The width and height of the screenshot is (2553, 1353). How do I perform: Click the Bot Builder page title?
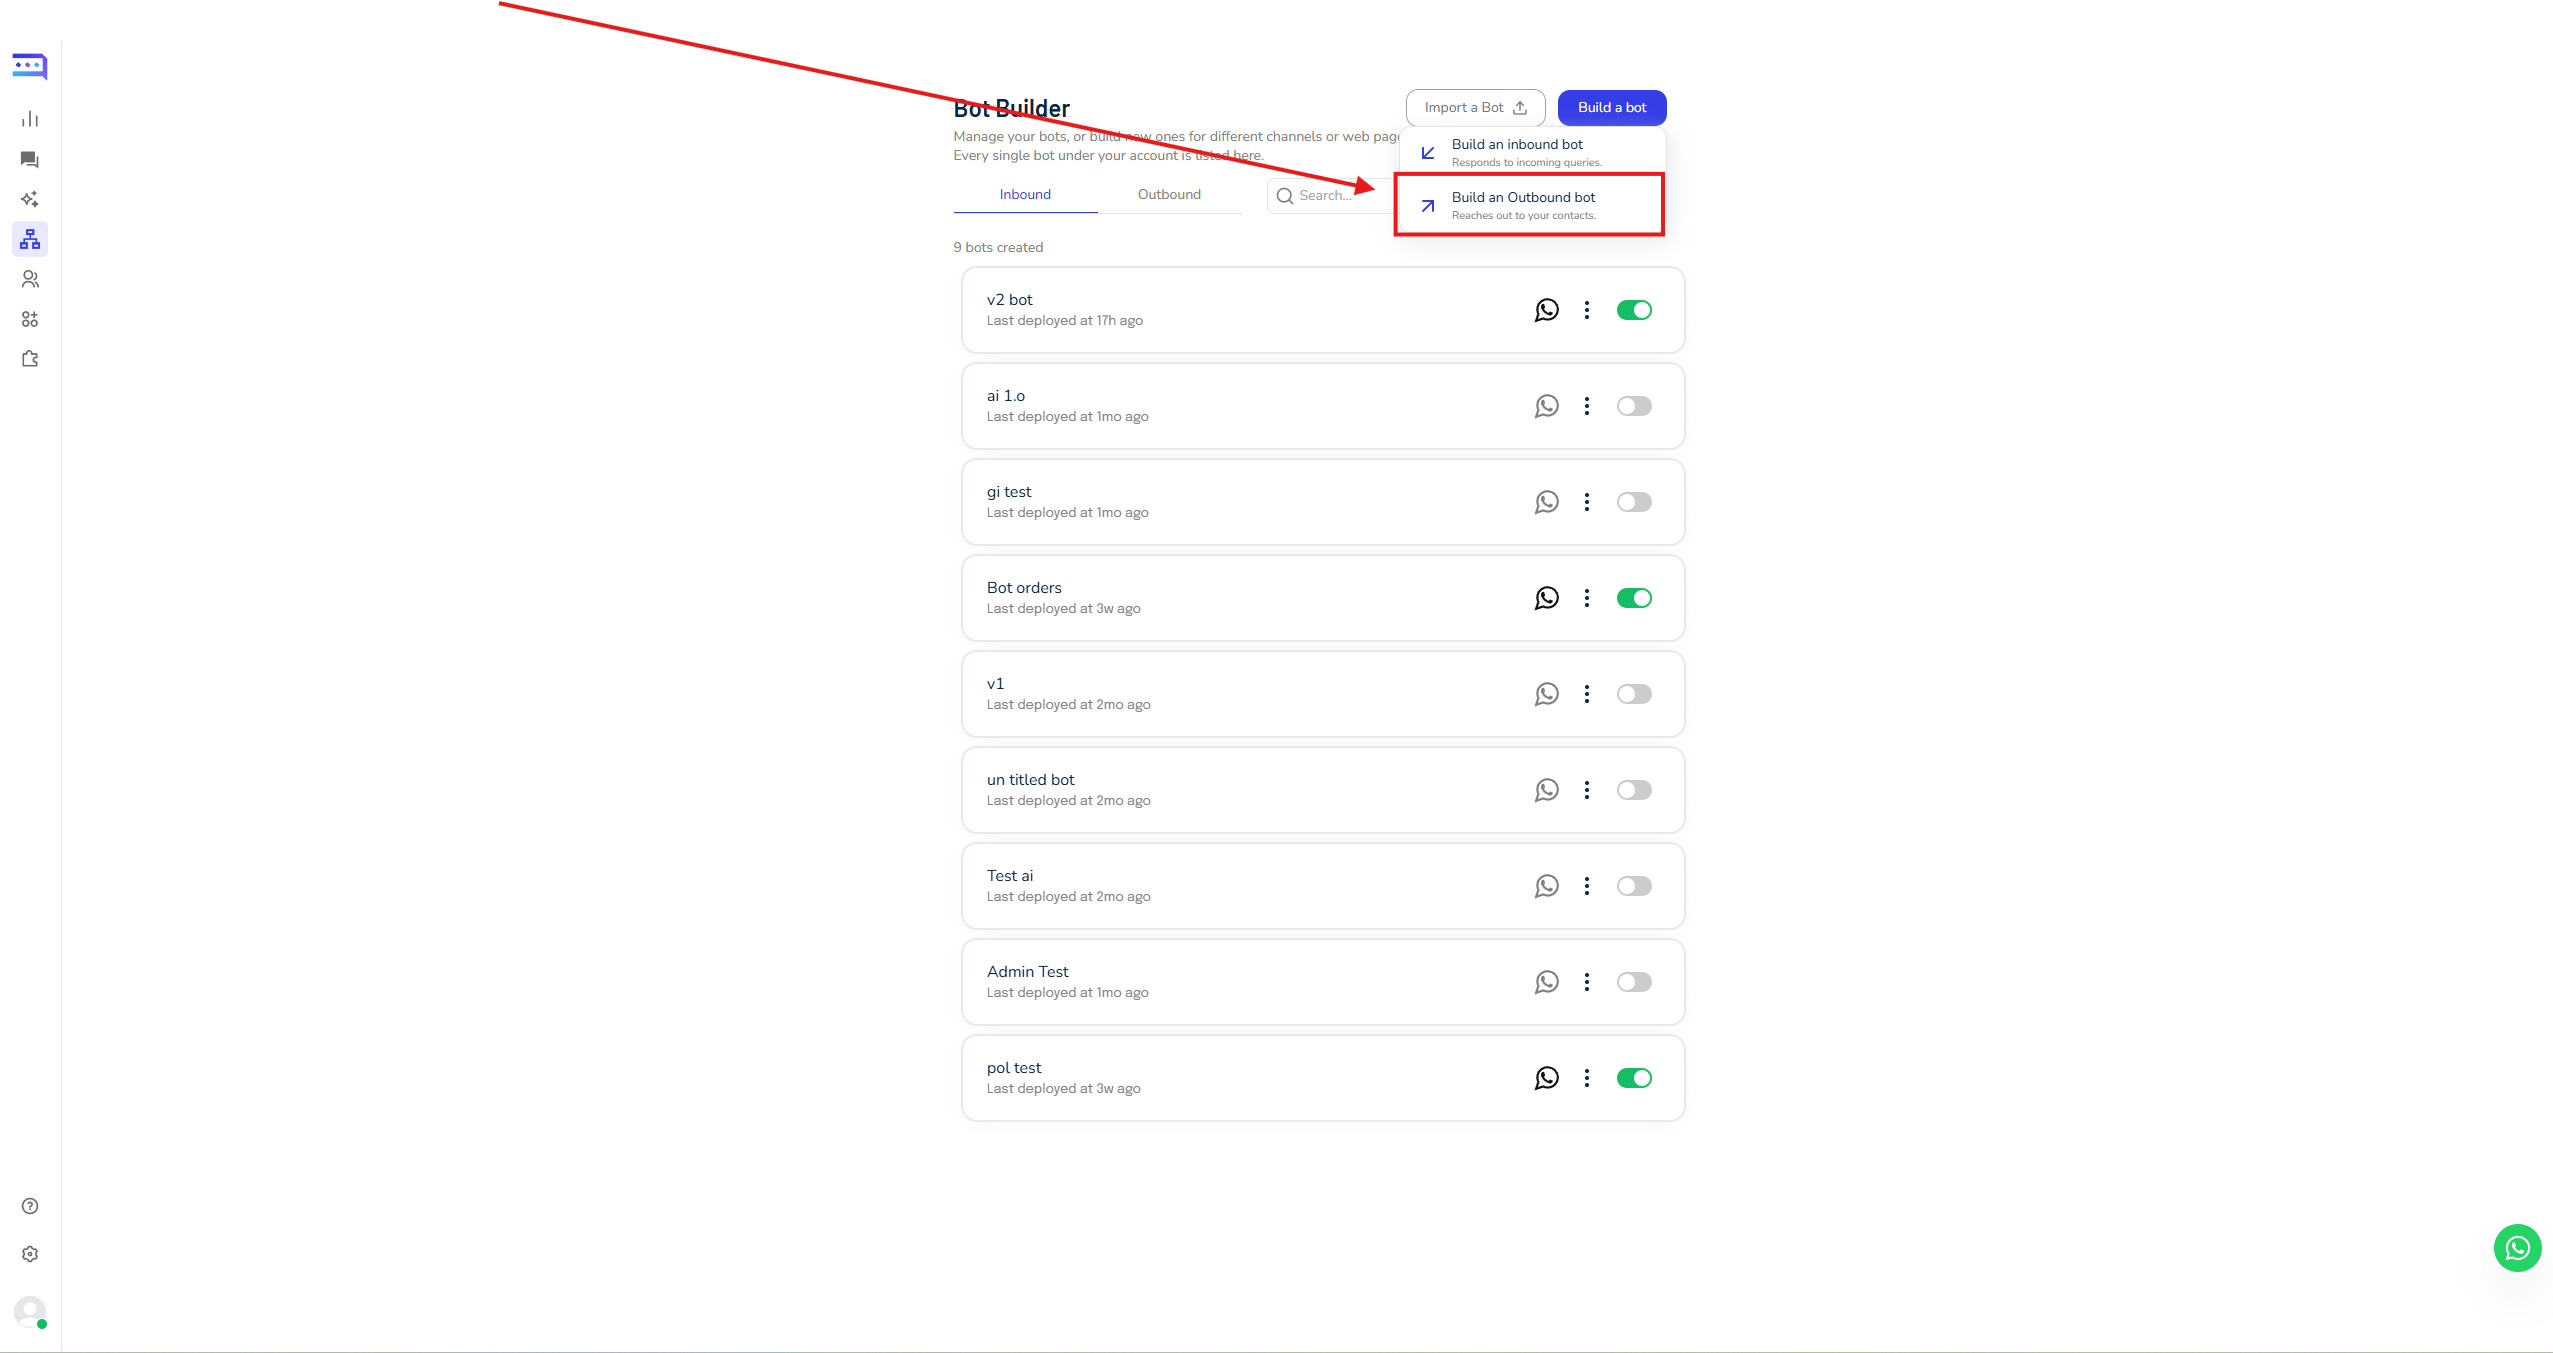[x=1011, y=108]
